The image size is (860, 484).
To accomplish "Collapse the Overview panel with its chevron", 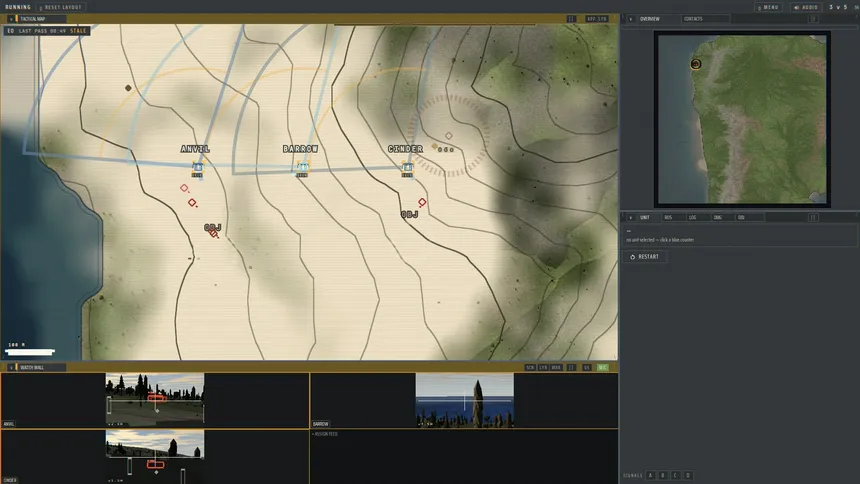I will click(630, 19).
